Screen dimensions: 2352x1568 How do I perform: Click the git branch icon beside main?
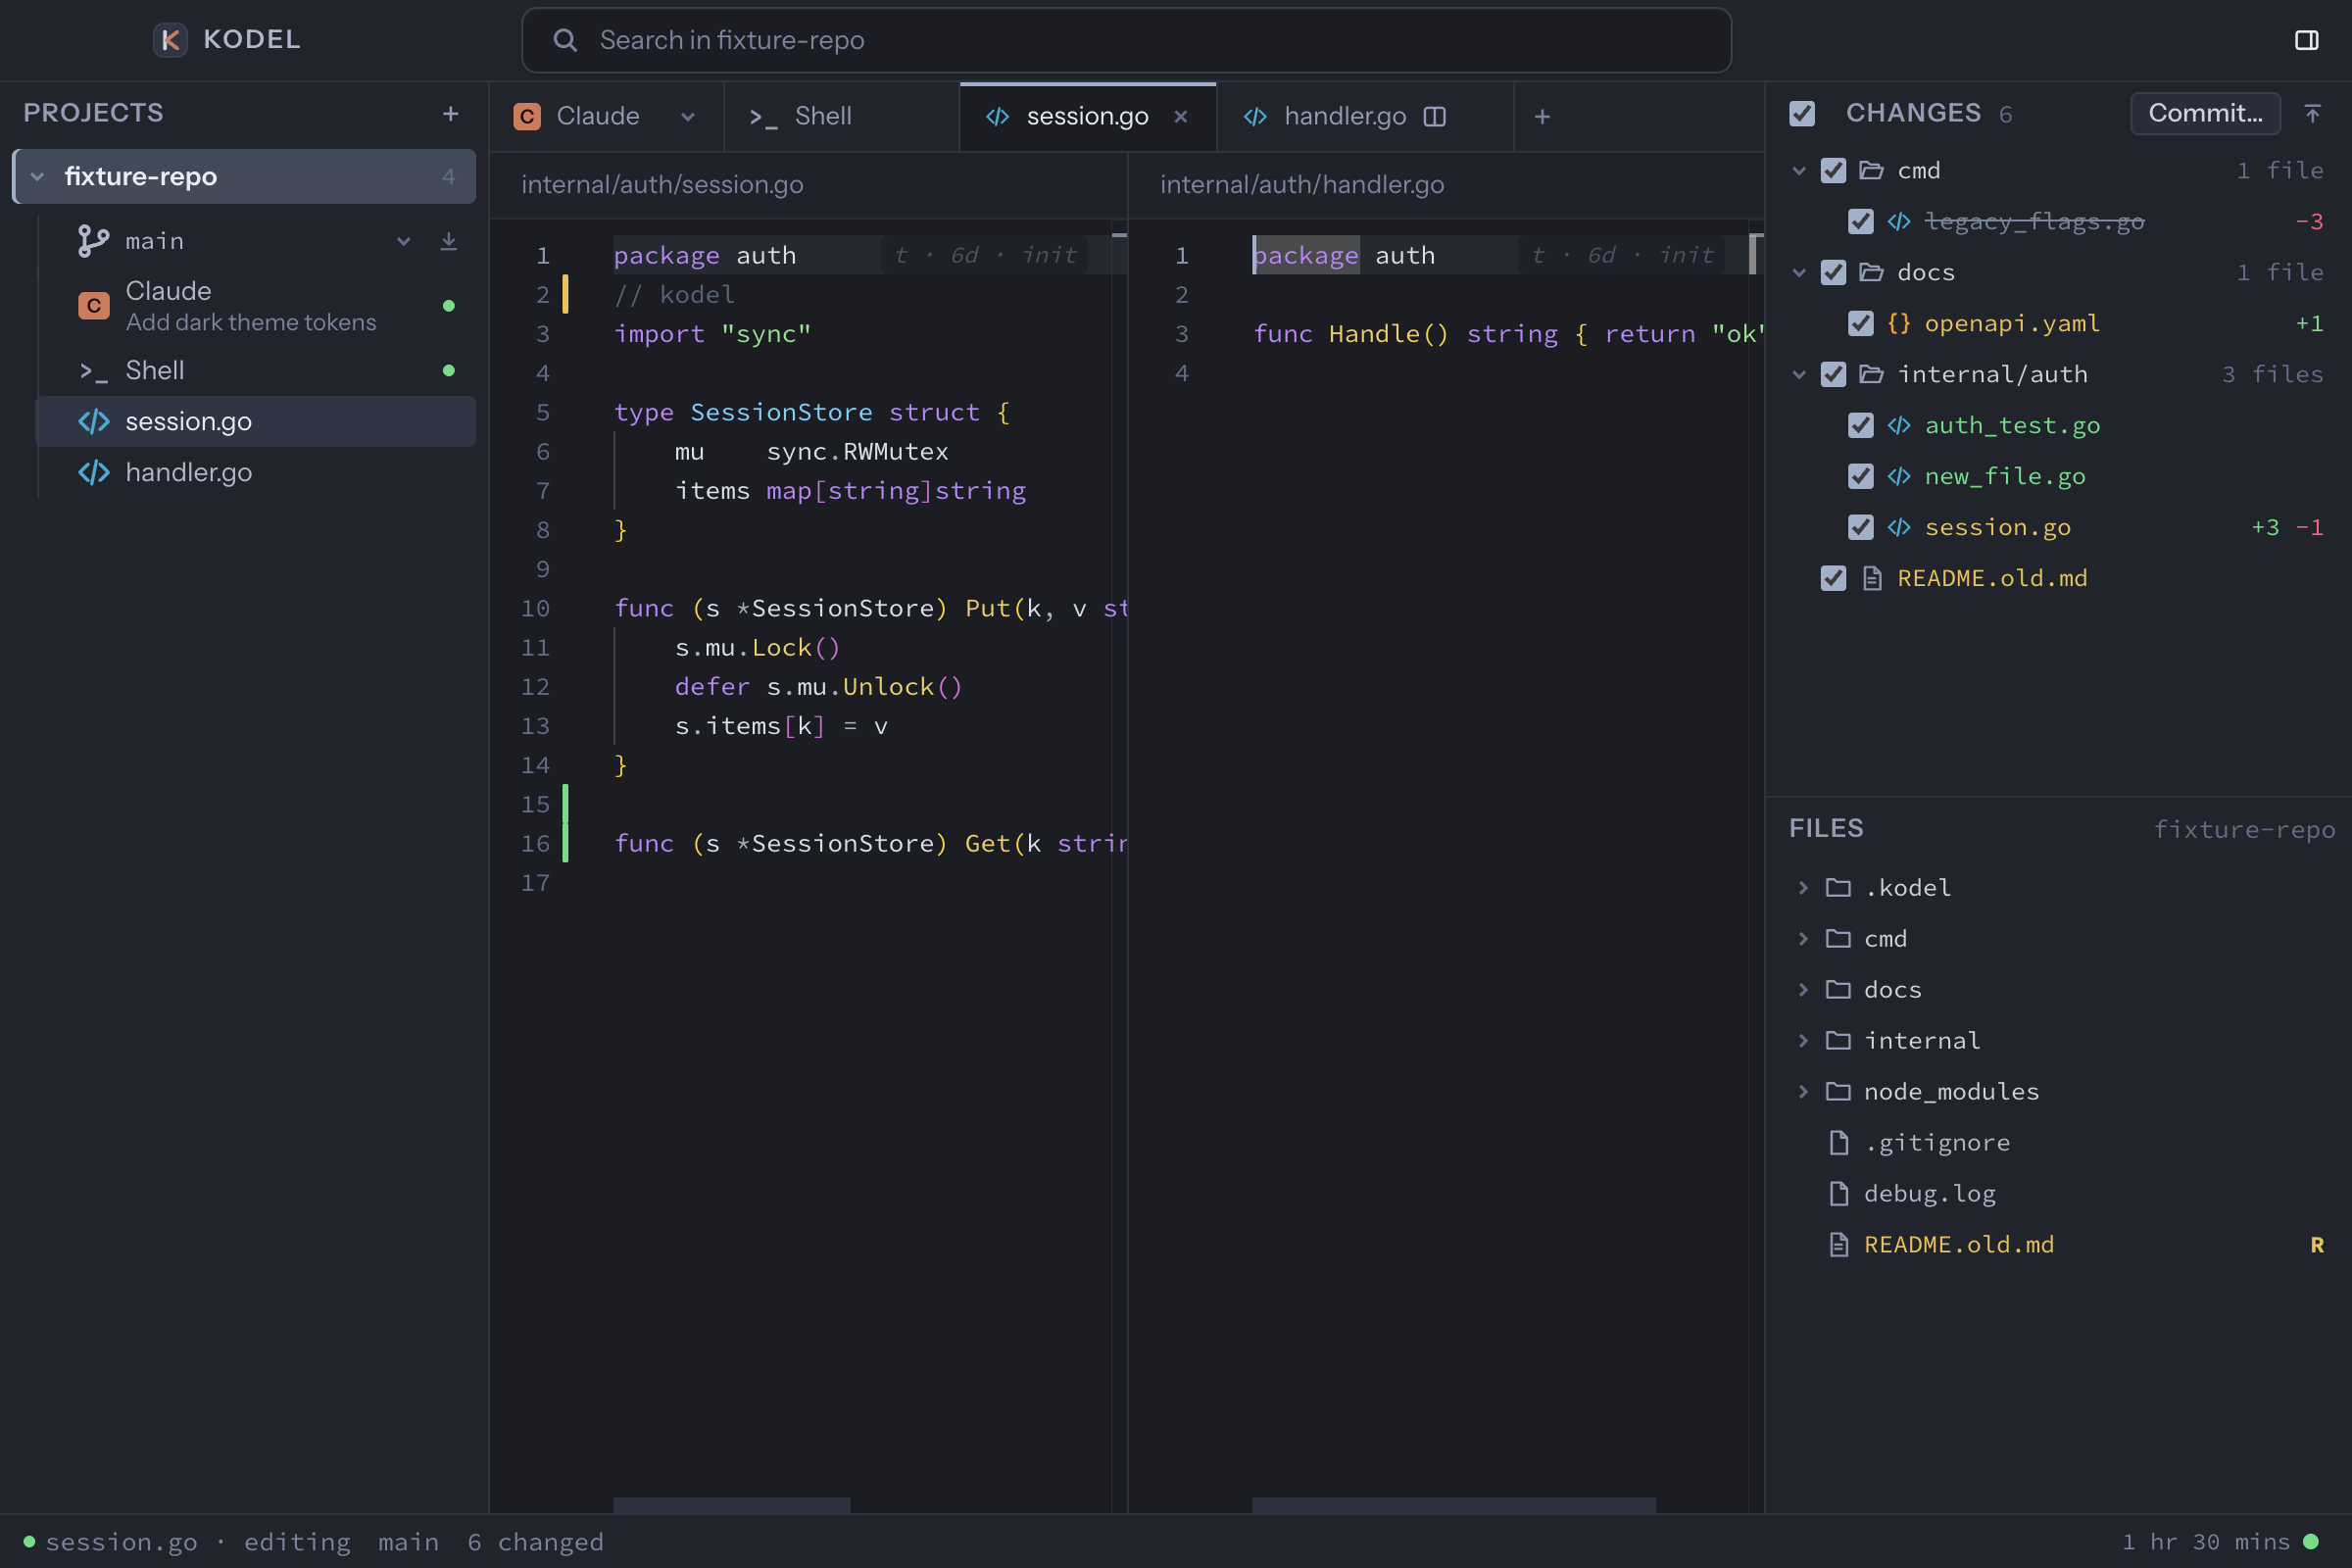coord(93,241)
